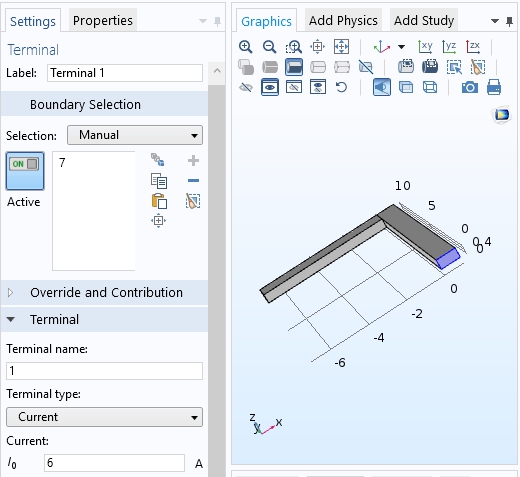The height and width of the screenshot is (477, 520).
Task: Open the Add Physics tab
Action: [343, 21]
